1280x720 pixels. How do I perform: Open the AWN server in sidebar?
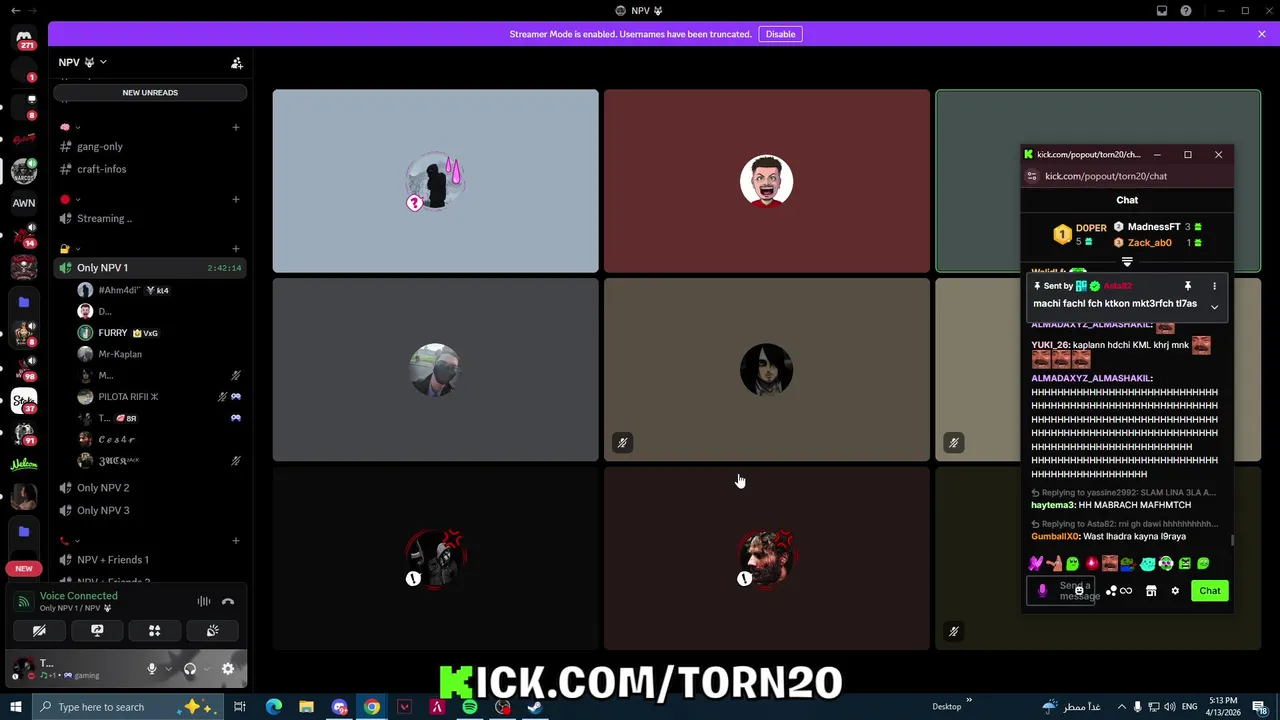(24, 203)
